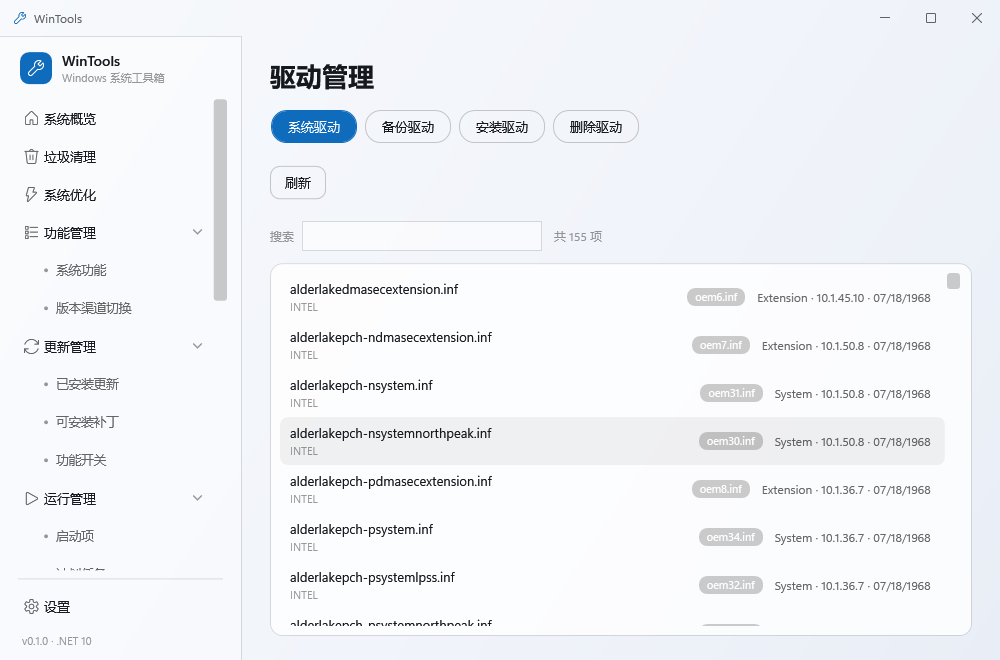Click the play icon beside 运行管理

[x=31, y=499]
